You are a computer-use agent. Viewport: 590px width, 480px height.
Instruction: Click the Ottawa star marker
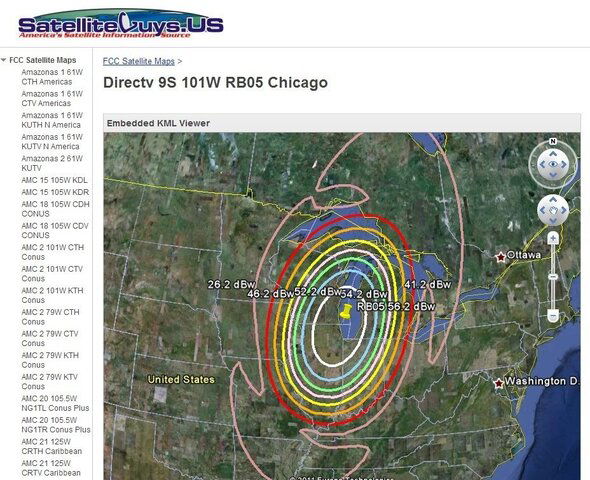tap(500, 257)
